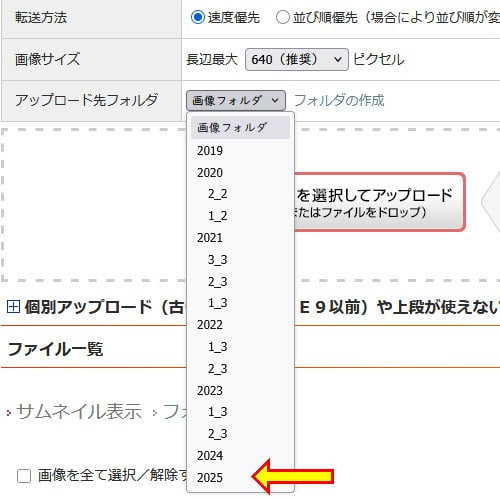Pick subfolder 1_2 under 2020

pyautogui.click(x=240, y=216)
